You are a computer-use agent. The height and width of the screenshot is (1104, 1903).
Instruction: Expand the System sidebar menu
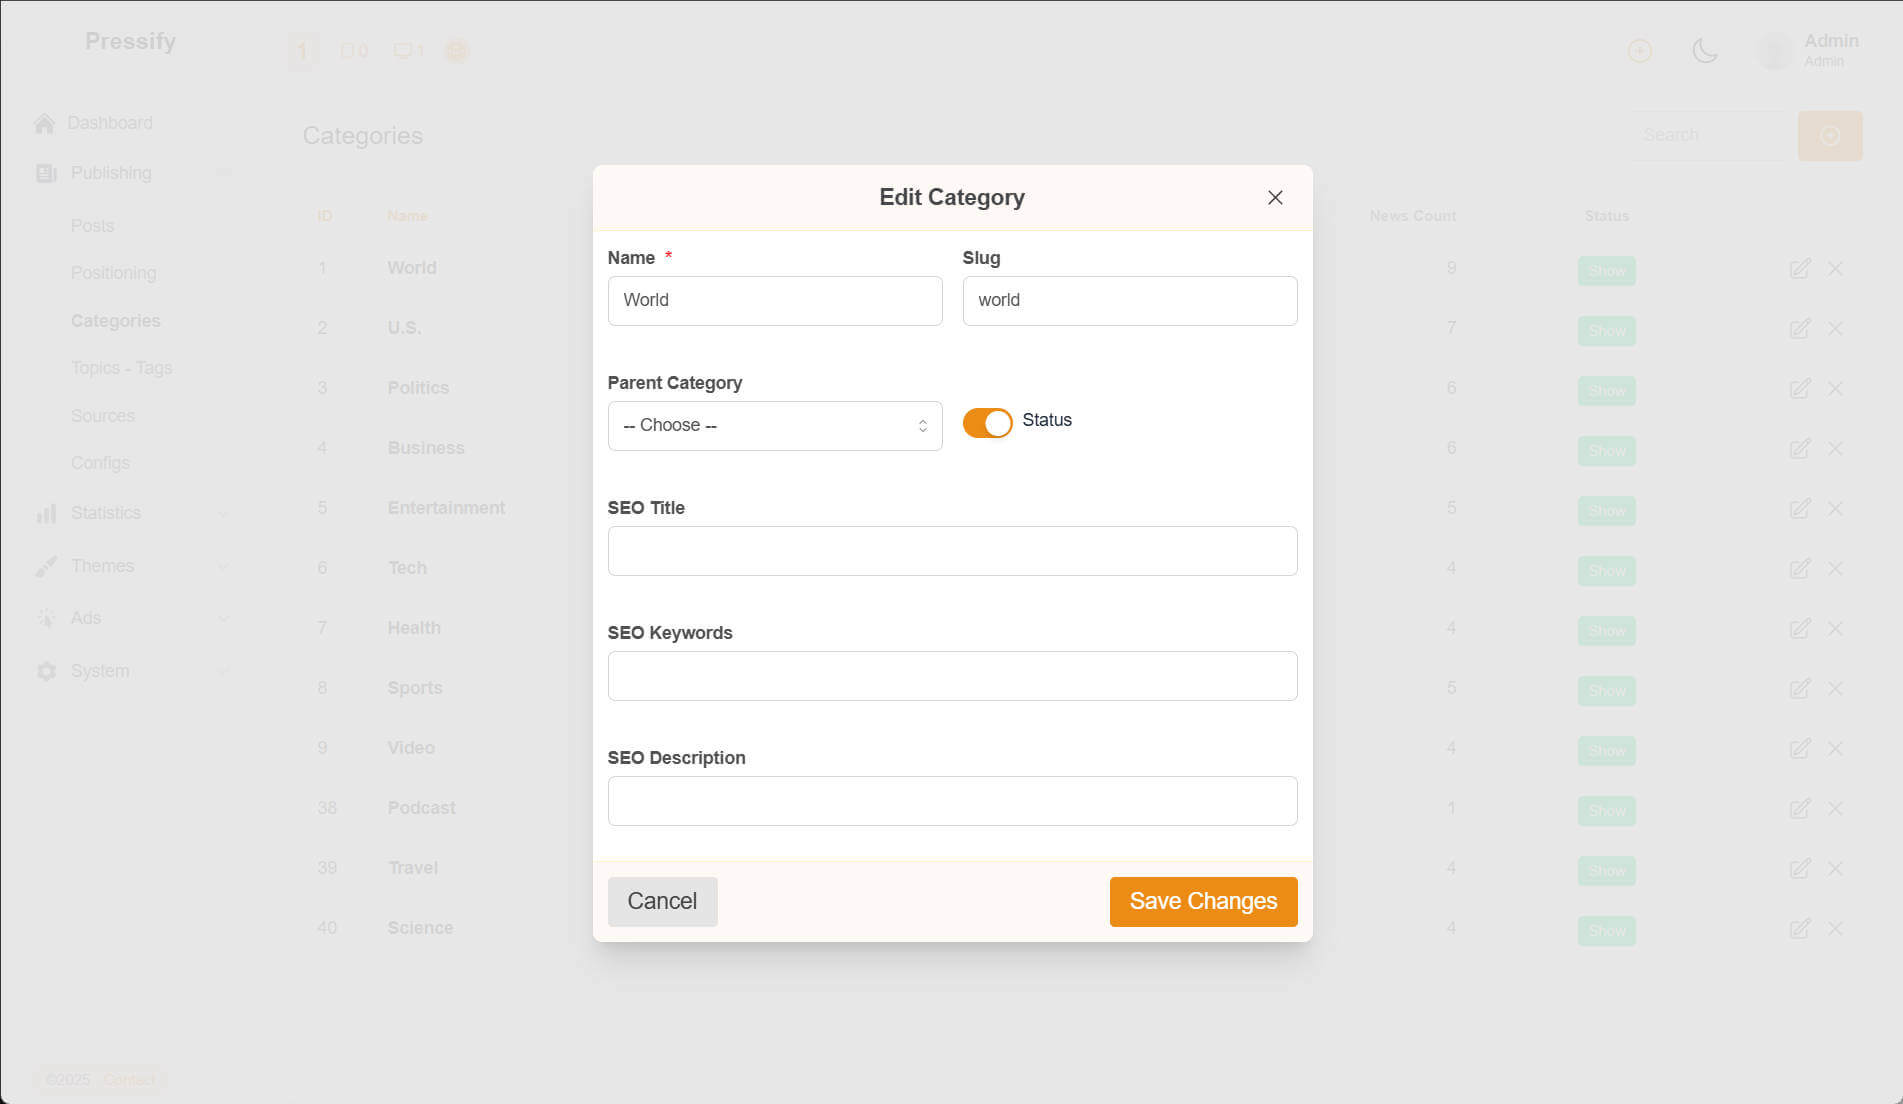100,671
